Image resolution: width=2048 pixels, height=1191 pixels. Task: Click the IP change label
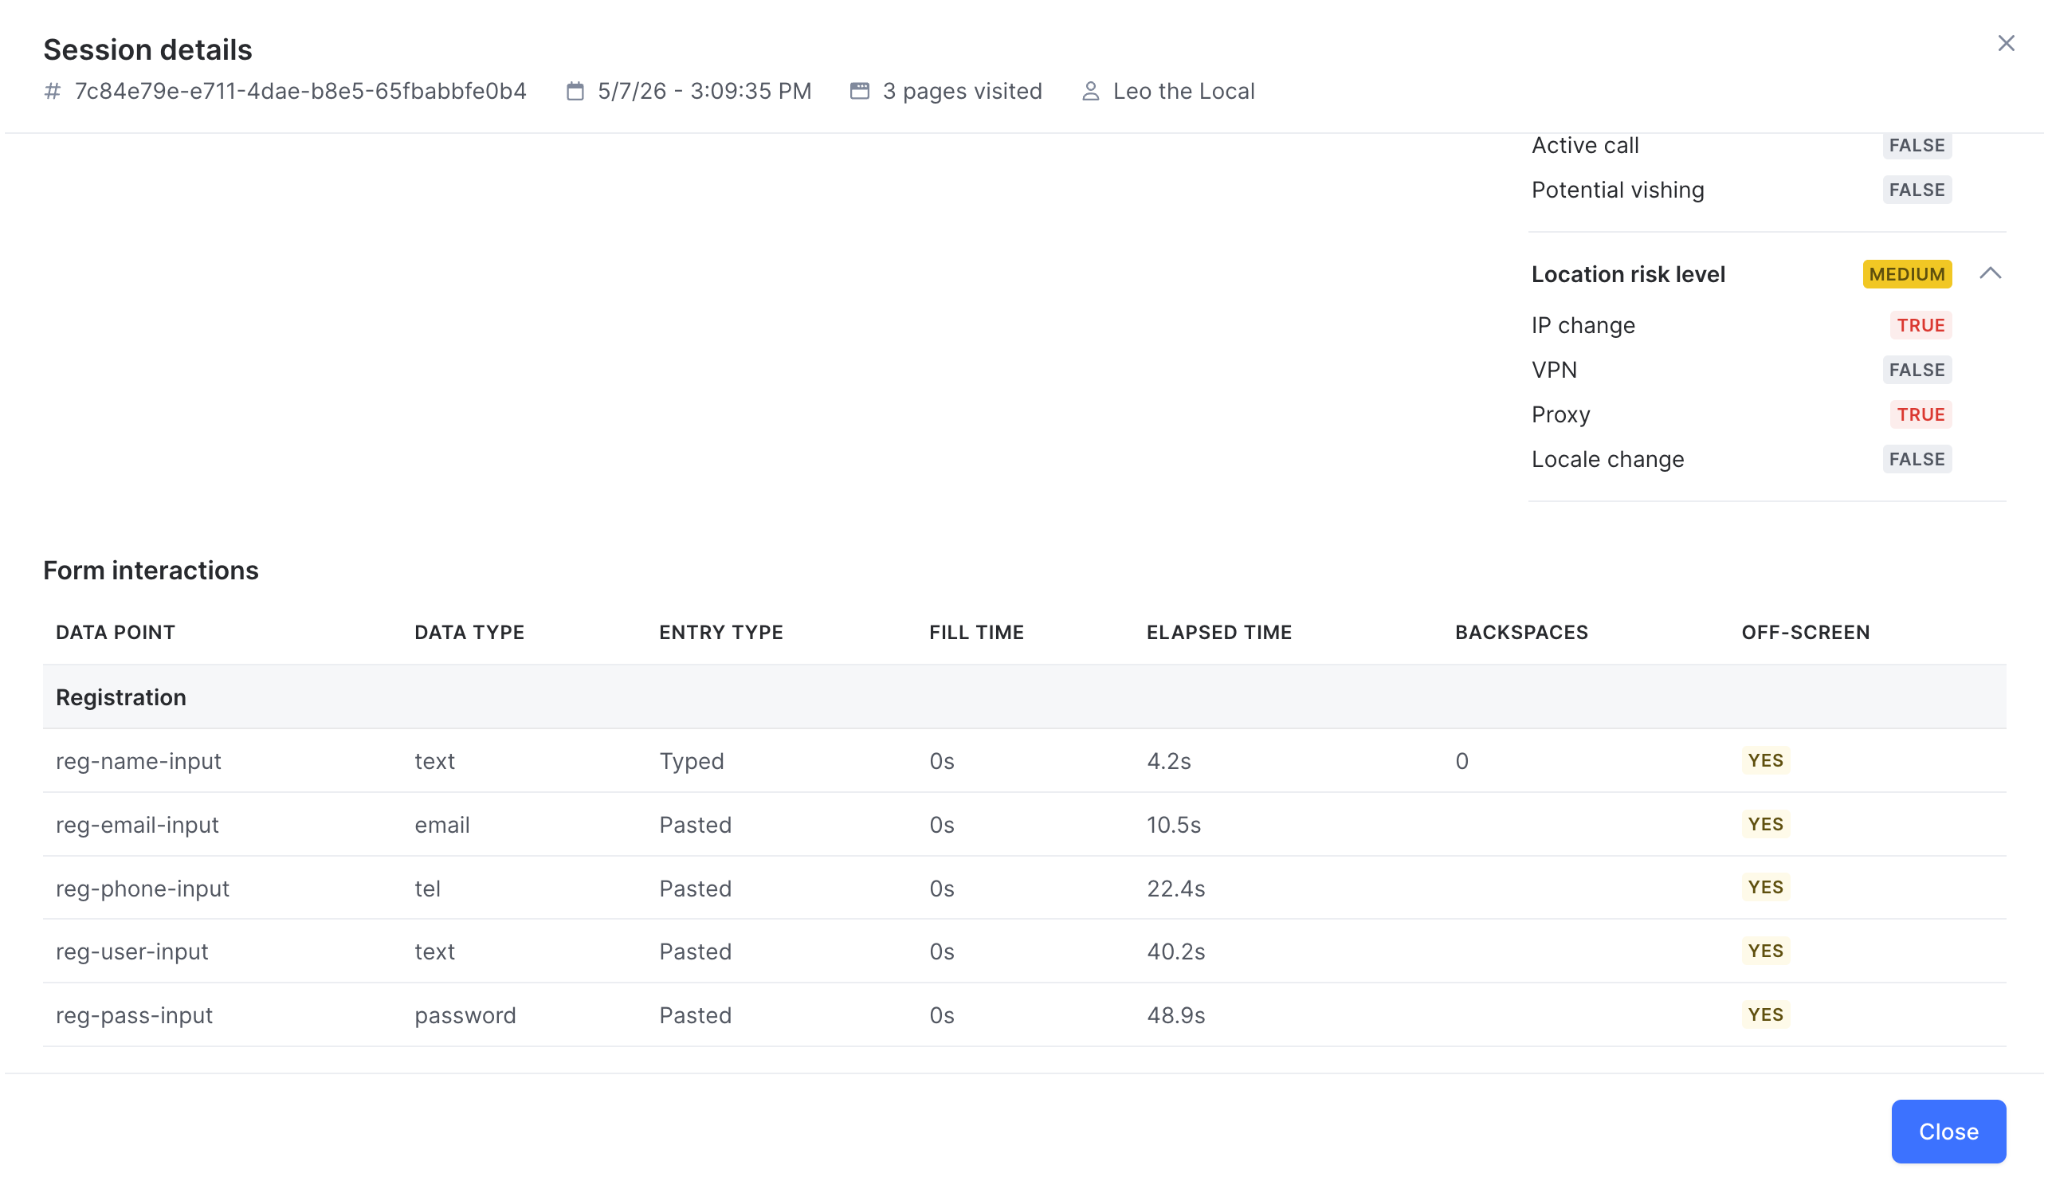pos(1583,325)
